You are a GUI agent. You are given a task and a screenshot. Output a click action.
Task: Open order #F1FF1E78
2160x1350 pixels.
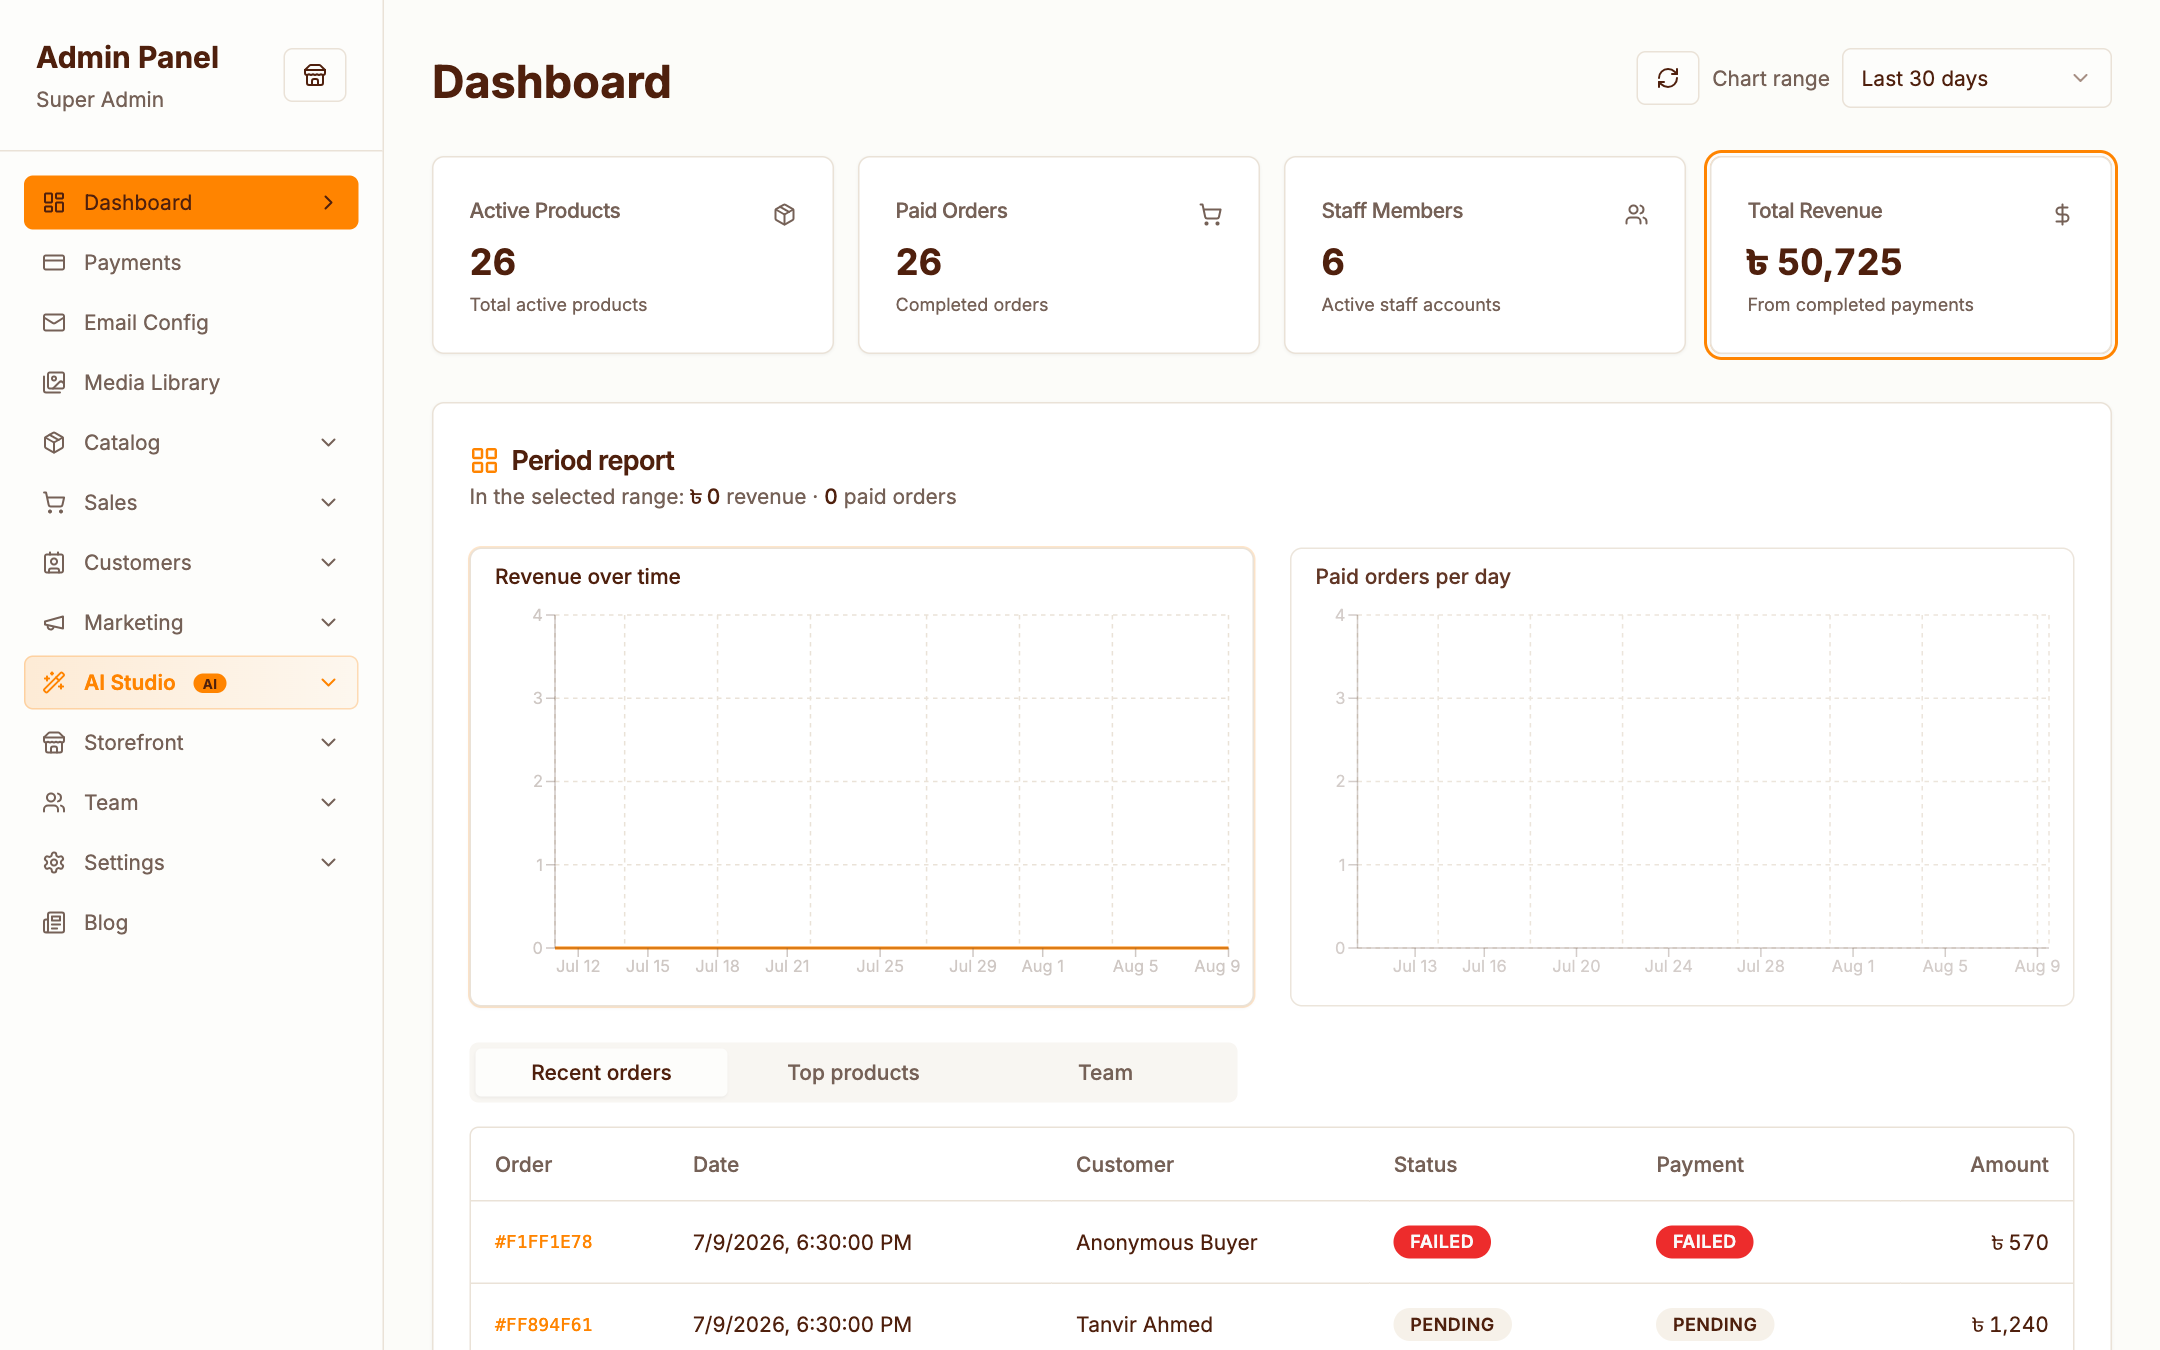[543, 1241]
